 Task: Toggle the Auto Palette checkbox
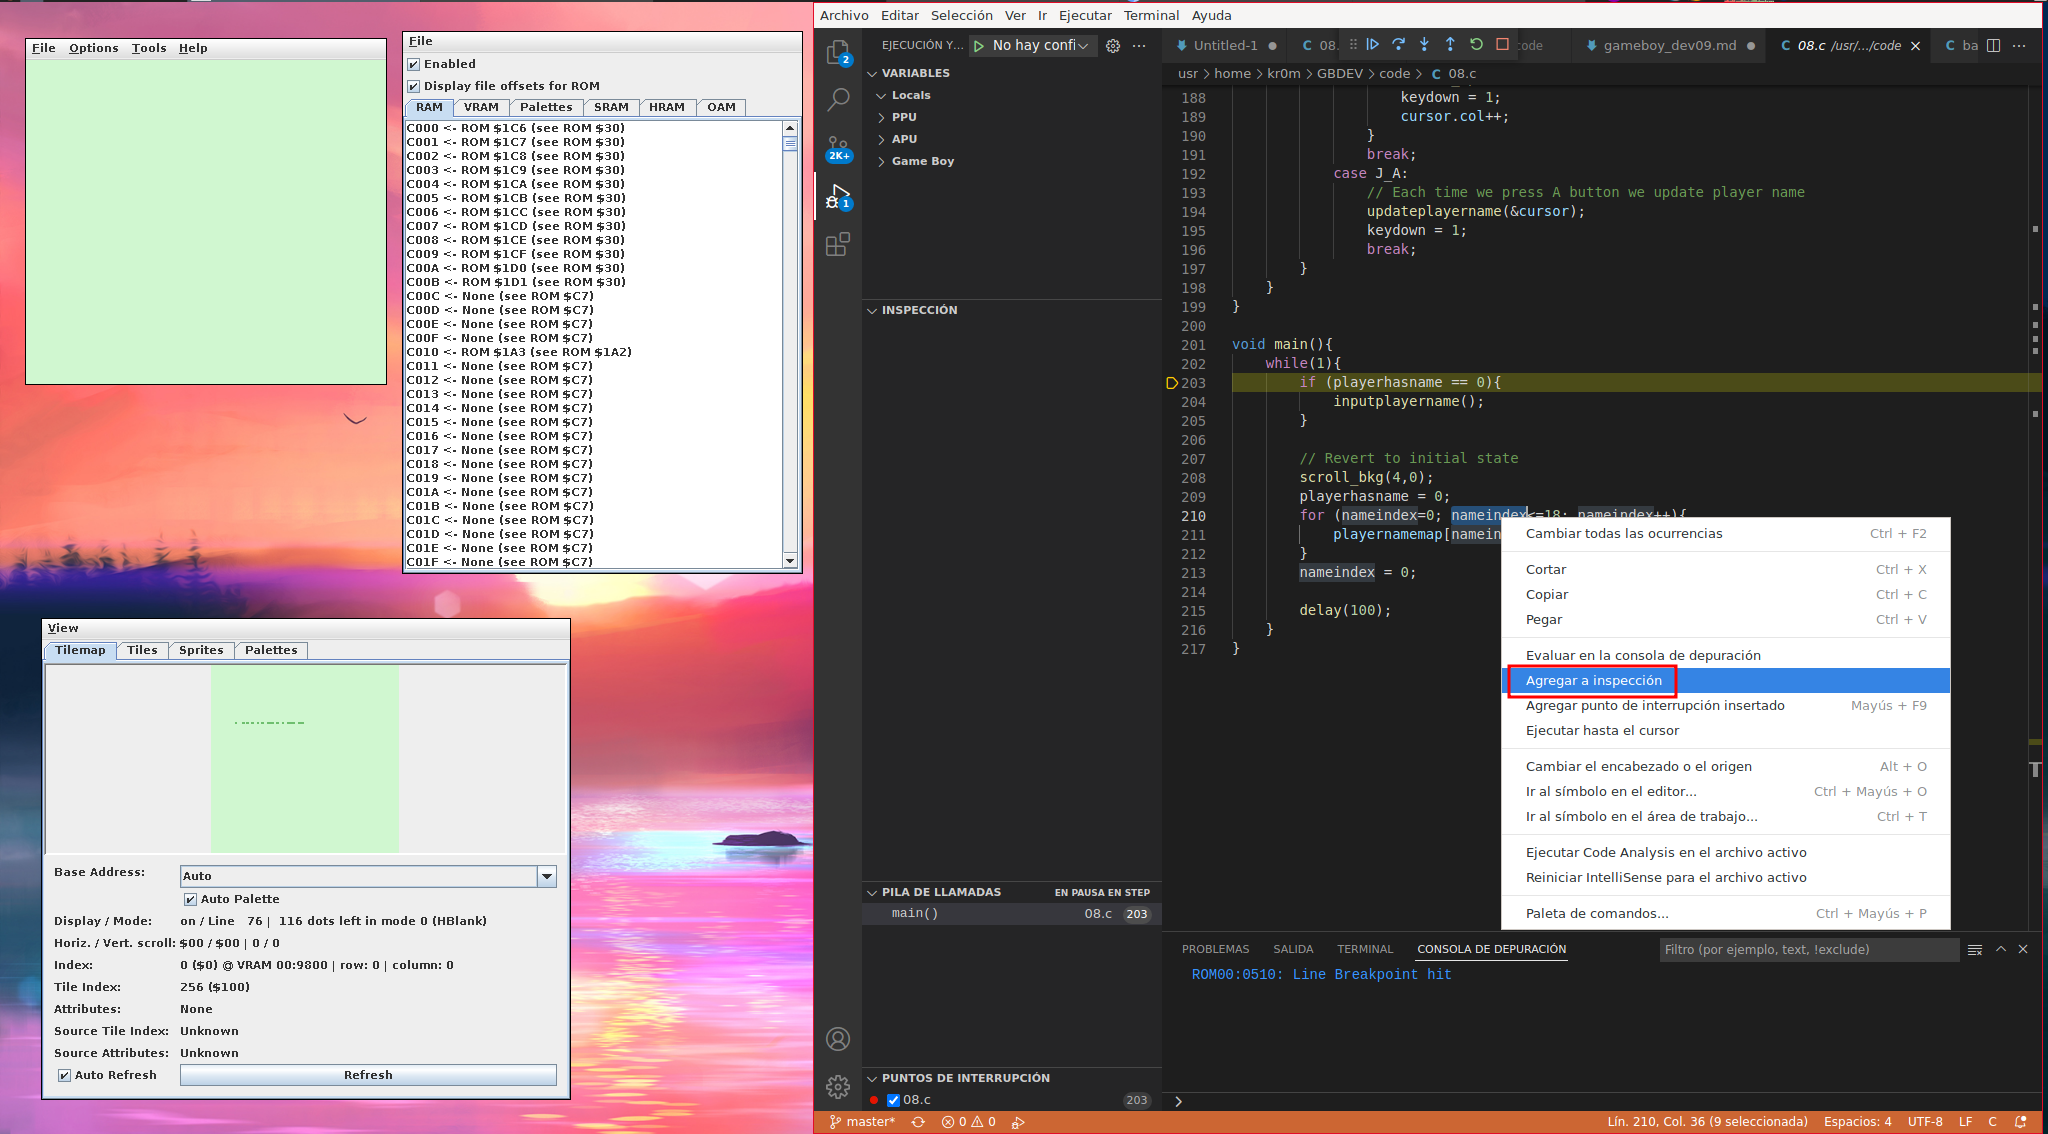[190, 899]
